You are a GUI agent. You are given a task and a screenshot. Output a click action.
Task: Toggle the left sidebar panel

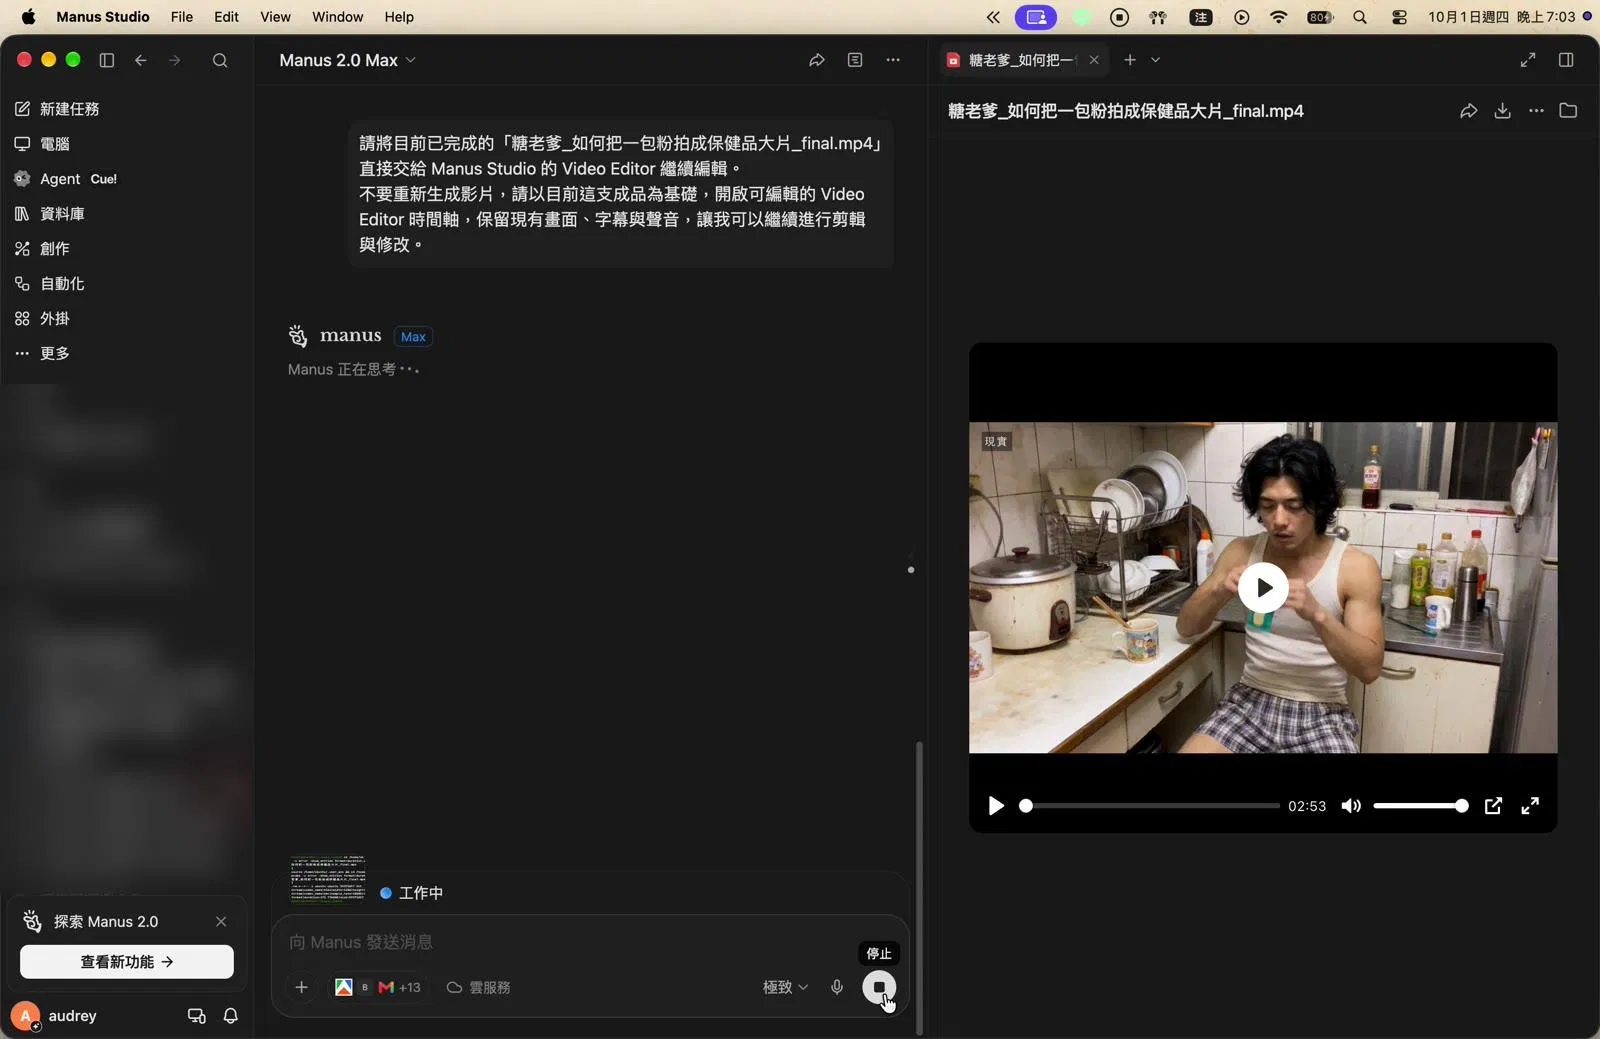click(x=107, y=60)
